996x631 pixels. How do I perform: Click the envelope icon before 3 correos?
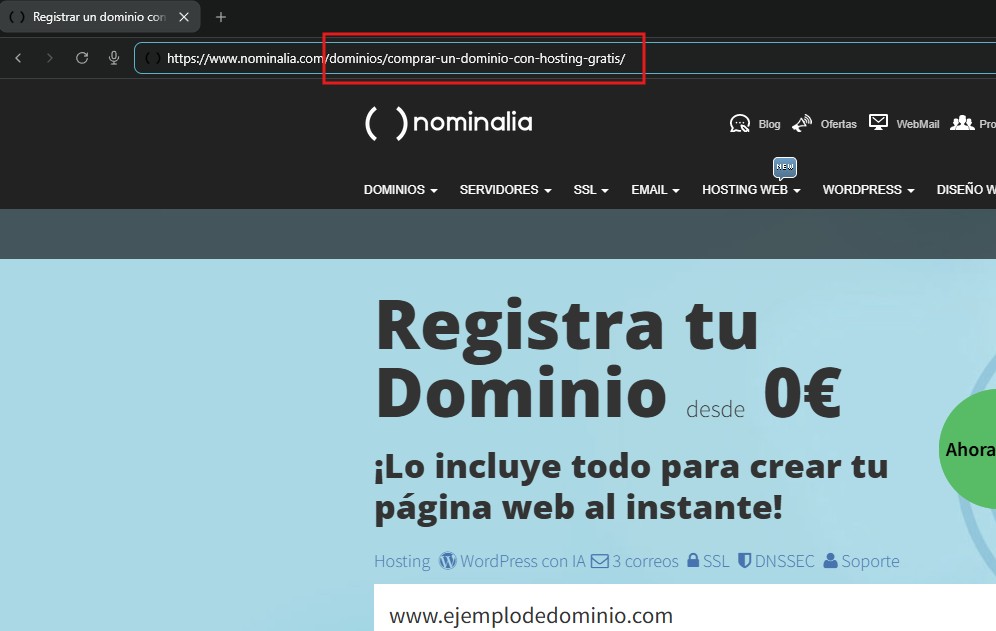pos(599,561)
